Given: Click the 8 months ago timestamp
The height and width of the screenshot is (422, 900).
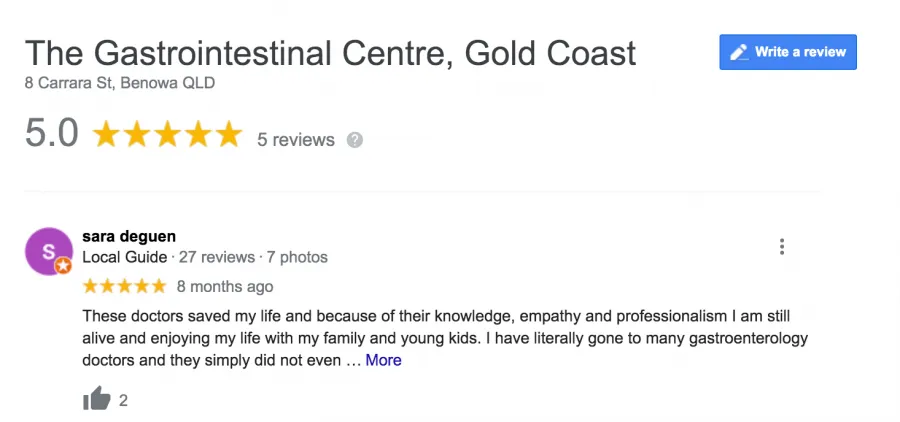Looking at the screenshot, I should [225, 287].
